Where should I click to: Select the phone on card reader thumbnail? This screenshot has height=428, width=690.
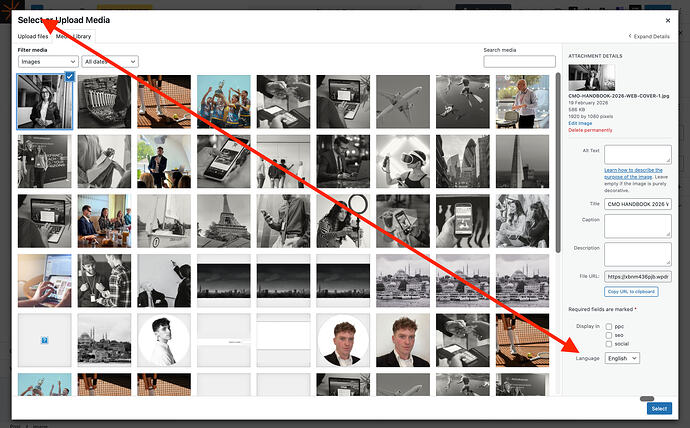[224, 161]
